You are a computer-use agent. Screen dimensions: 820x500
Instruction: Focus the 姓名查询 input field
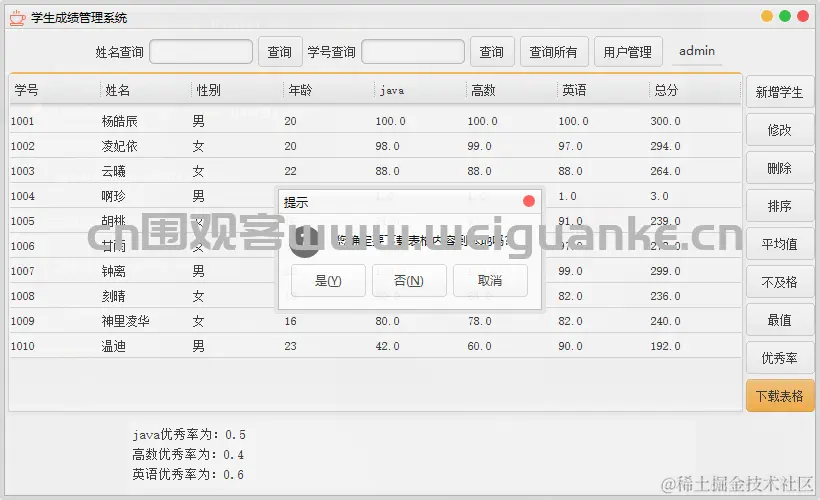coord(201,52)
